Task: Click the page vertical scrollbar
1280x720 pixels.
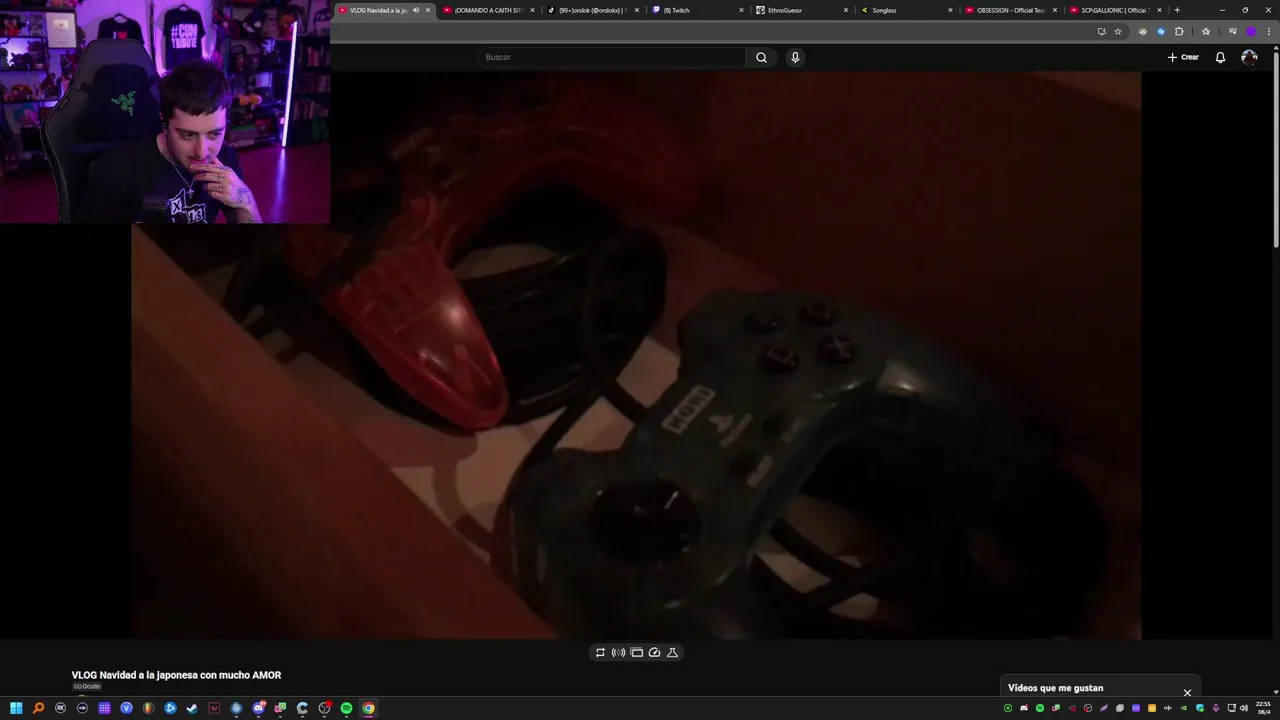Action: coord(1275,150)
